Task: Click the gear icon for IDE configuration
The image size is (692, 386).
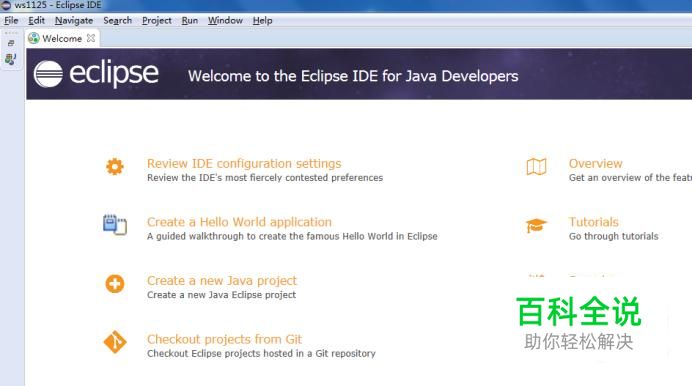Action: pos(115,166)
